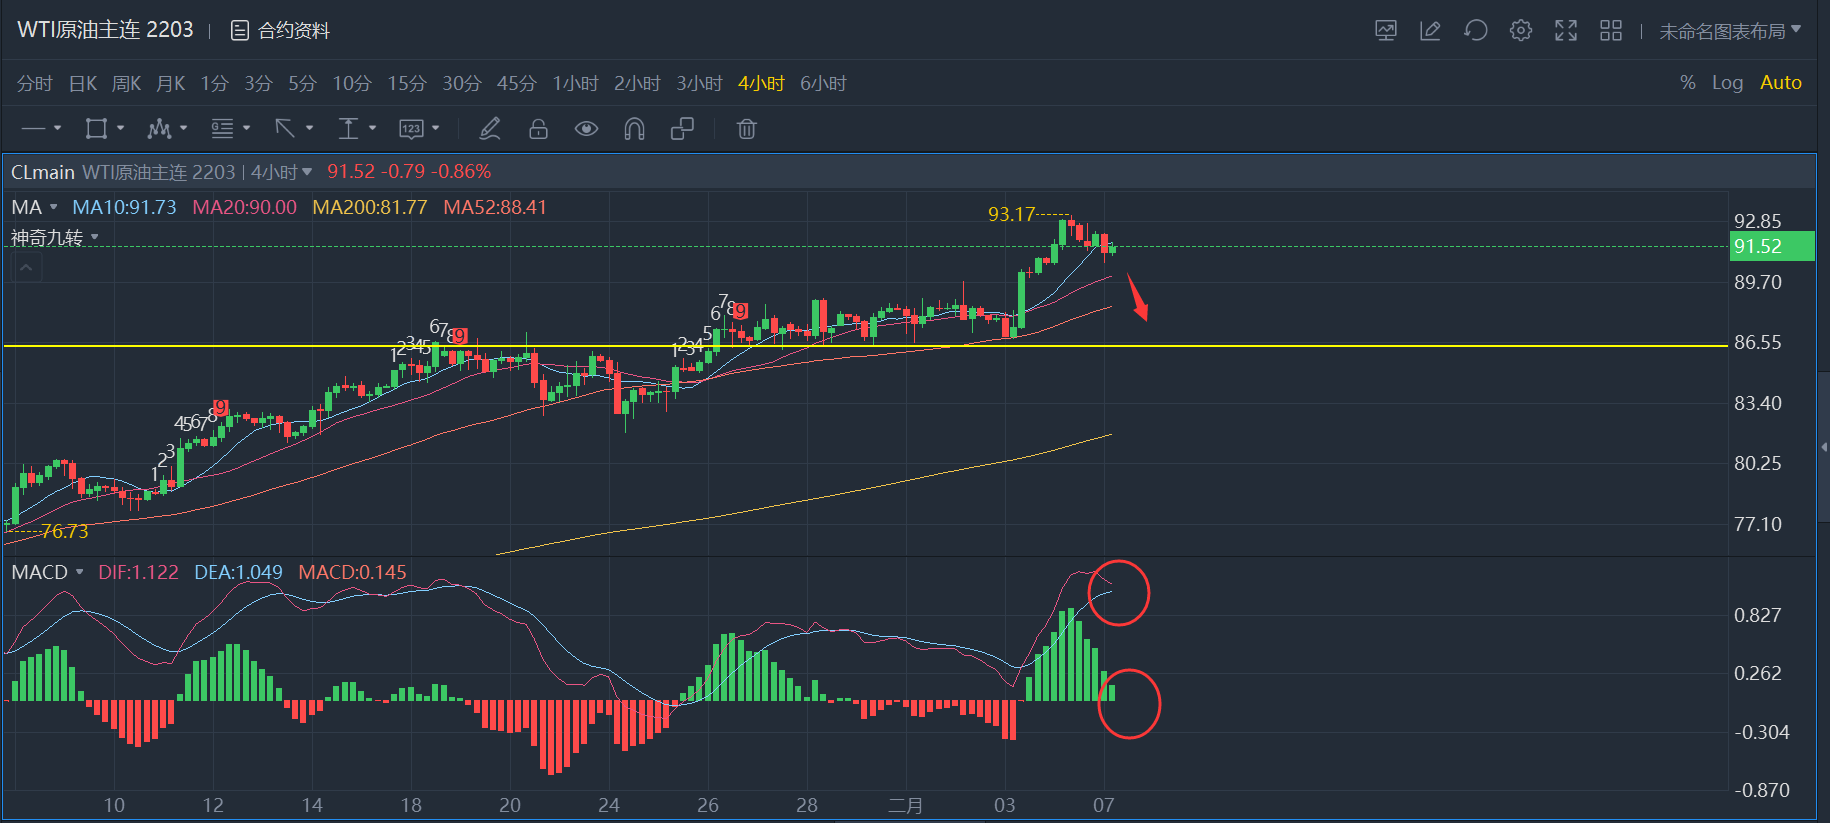Switch to the 30分 timeframe
This screenshot has width=1830, height=823.
coord(462,83)
